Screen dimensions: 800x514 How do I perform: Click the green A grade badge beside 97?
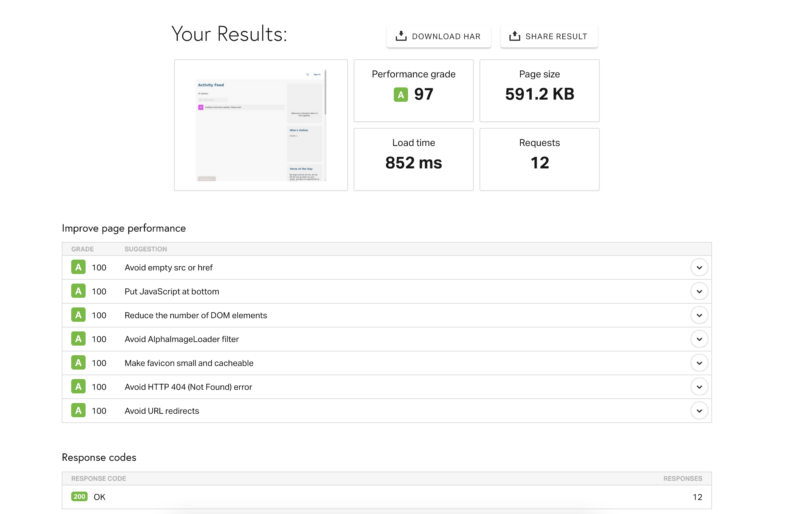coord(401,94)
